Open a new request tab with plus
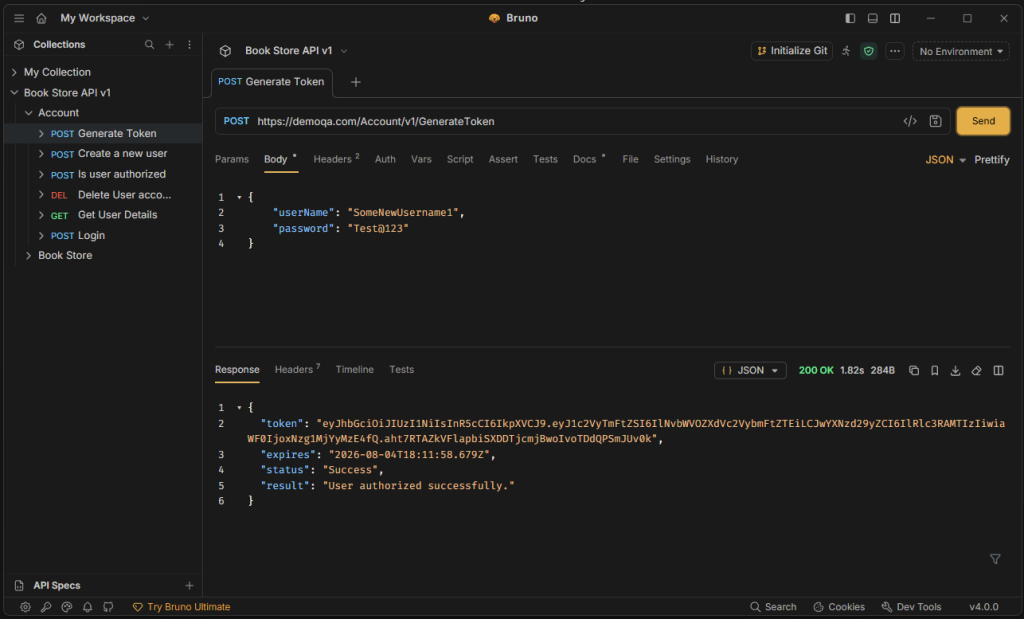 356,82
